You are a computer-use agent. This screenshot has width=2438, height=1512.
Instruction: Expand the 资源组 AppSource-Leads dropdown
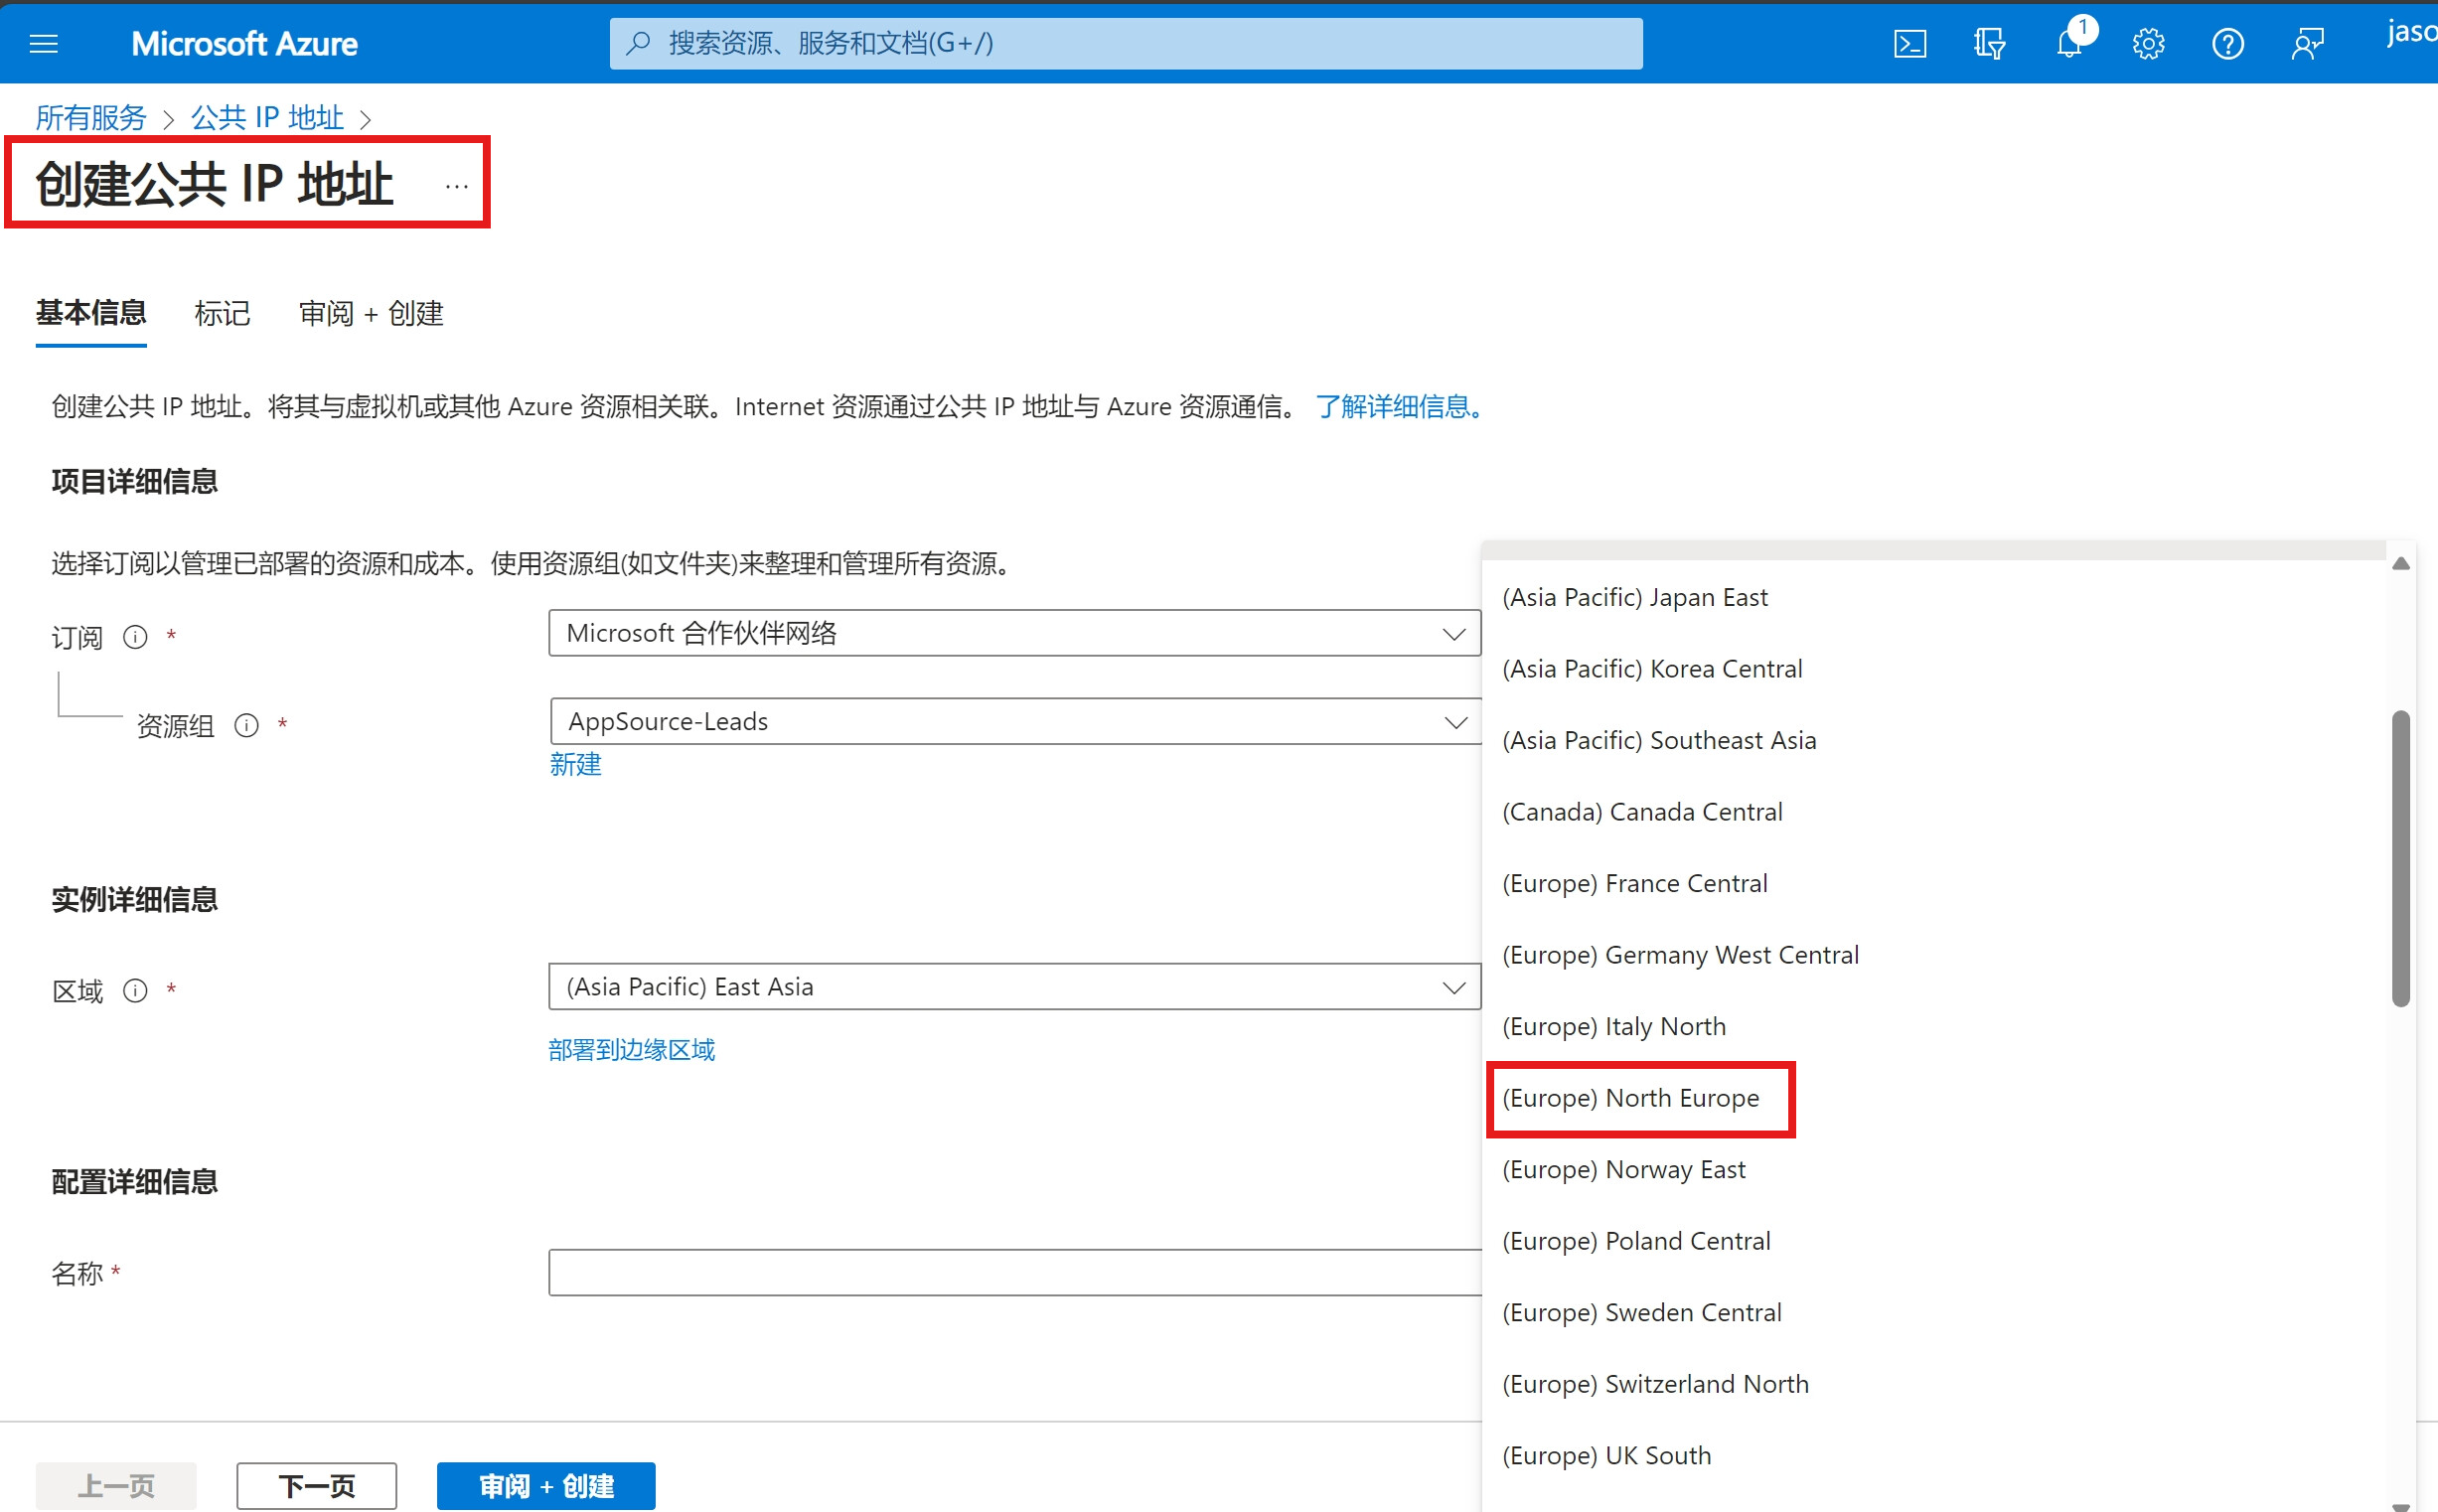coord(1015,721)
